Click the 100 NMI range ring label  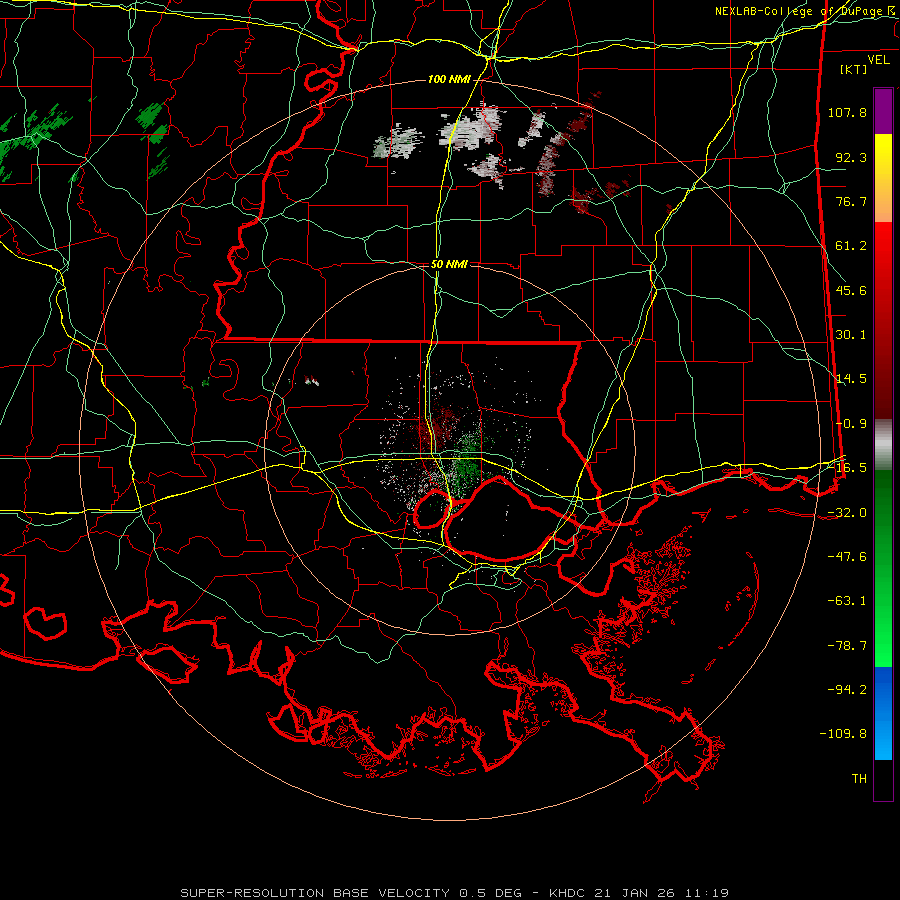[449, 79]
